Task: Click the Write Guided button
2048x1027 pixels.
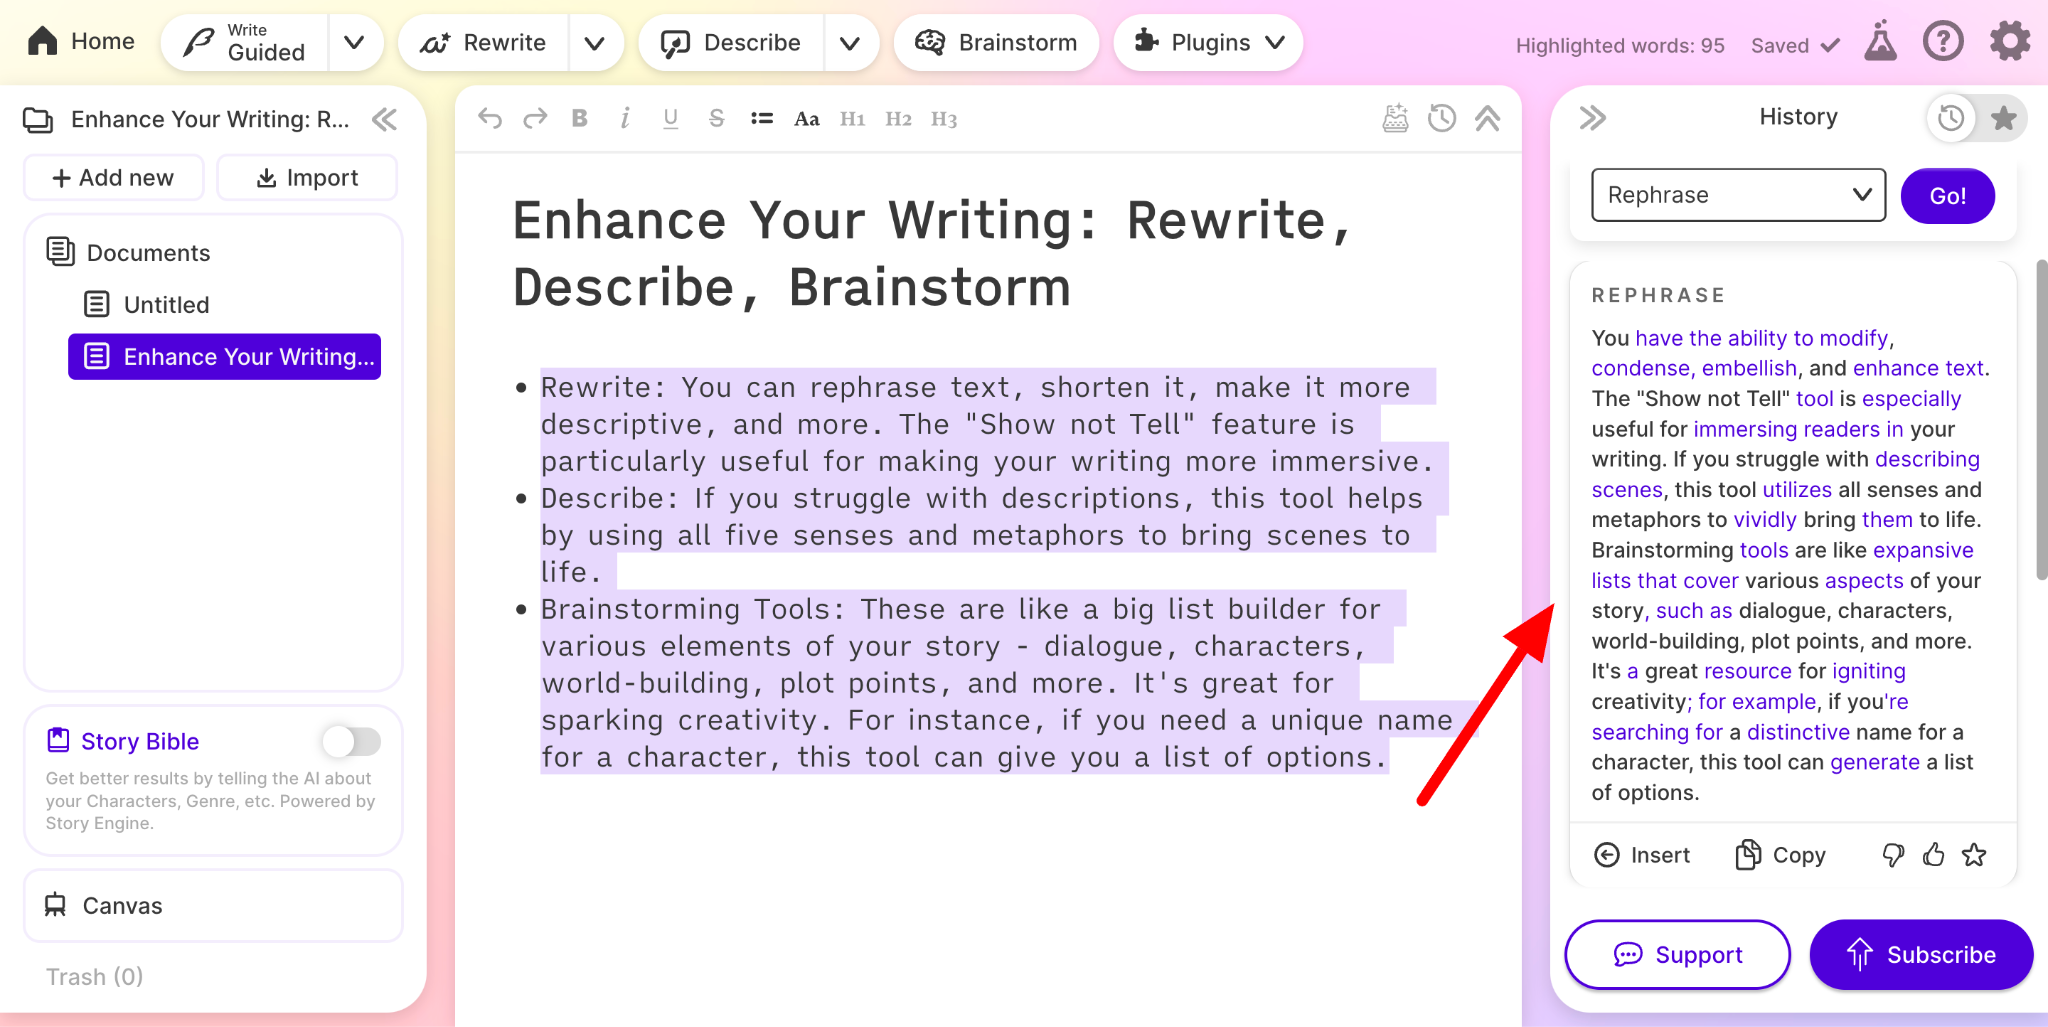Action: pos(245,43)
